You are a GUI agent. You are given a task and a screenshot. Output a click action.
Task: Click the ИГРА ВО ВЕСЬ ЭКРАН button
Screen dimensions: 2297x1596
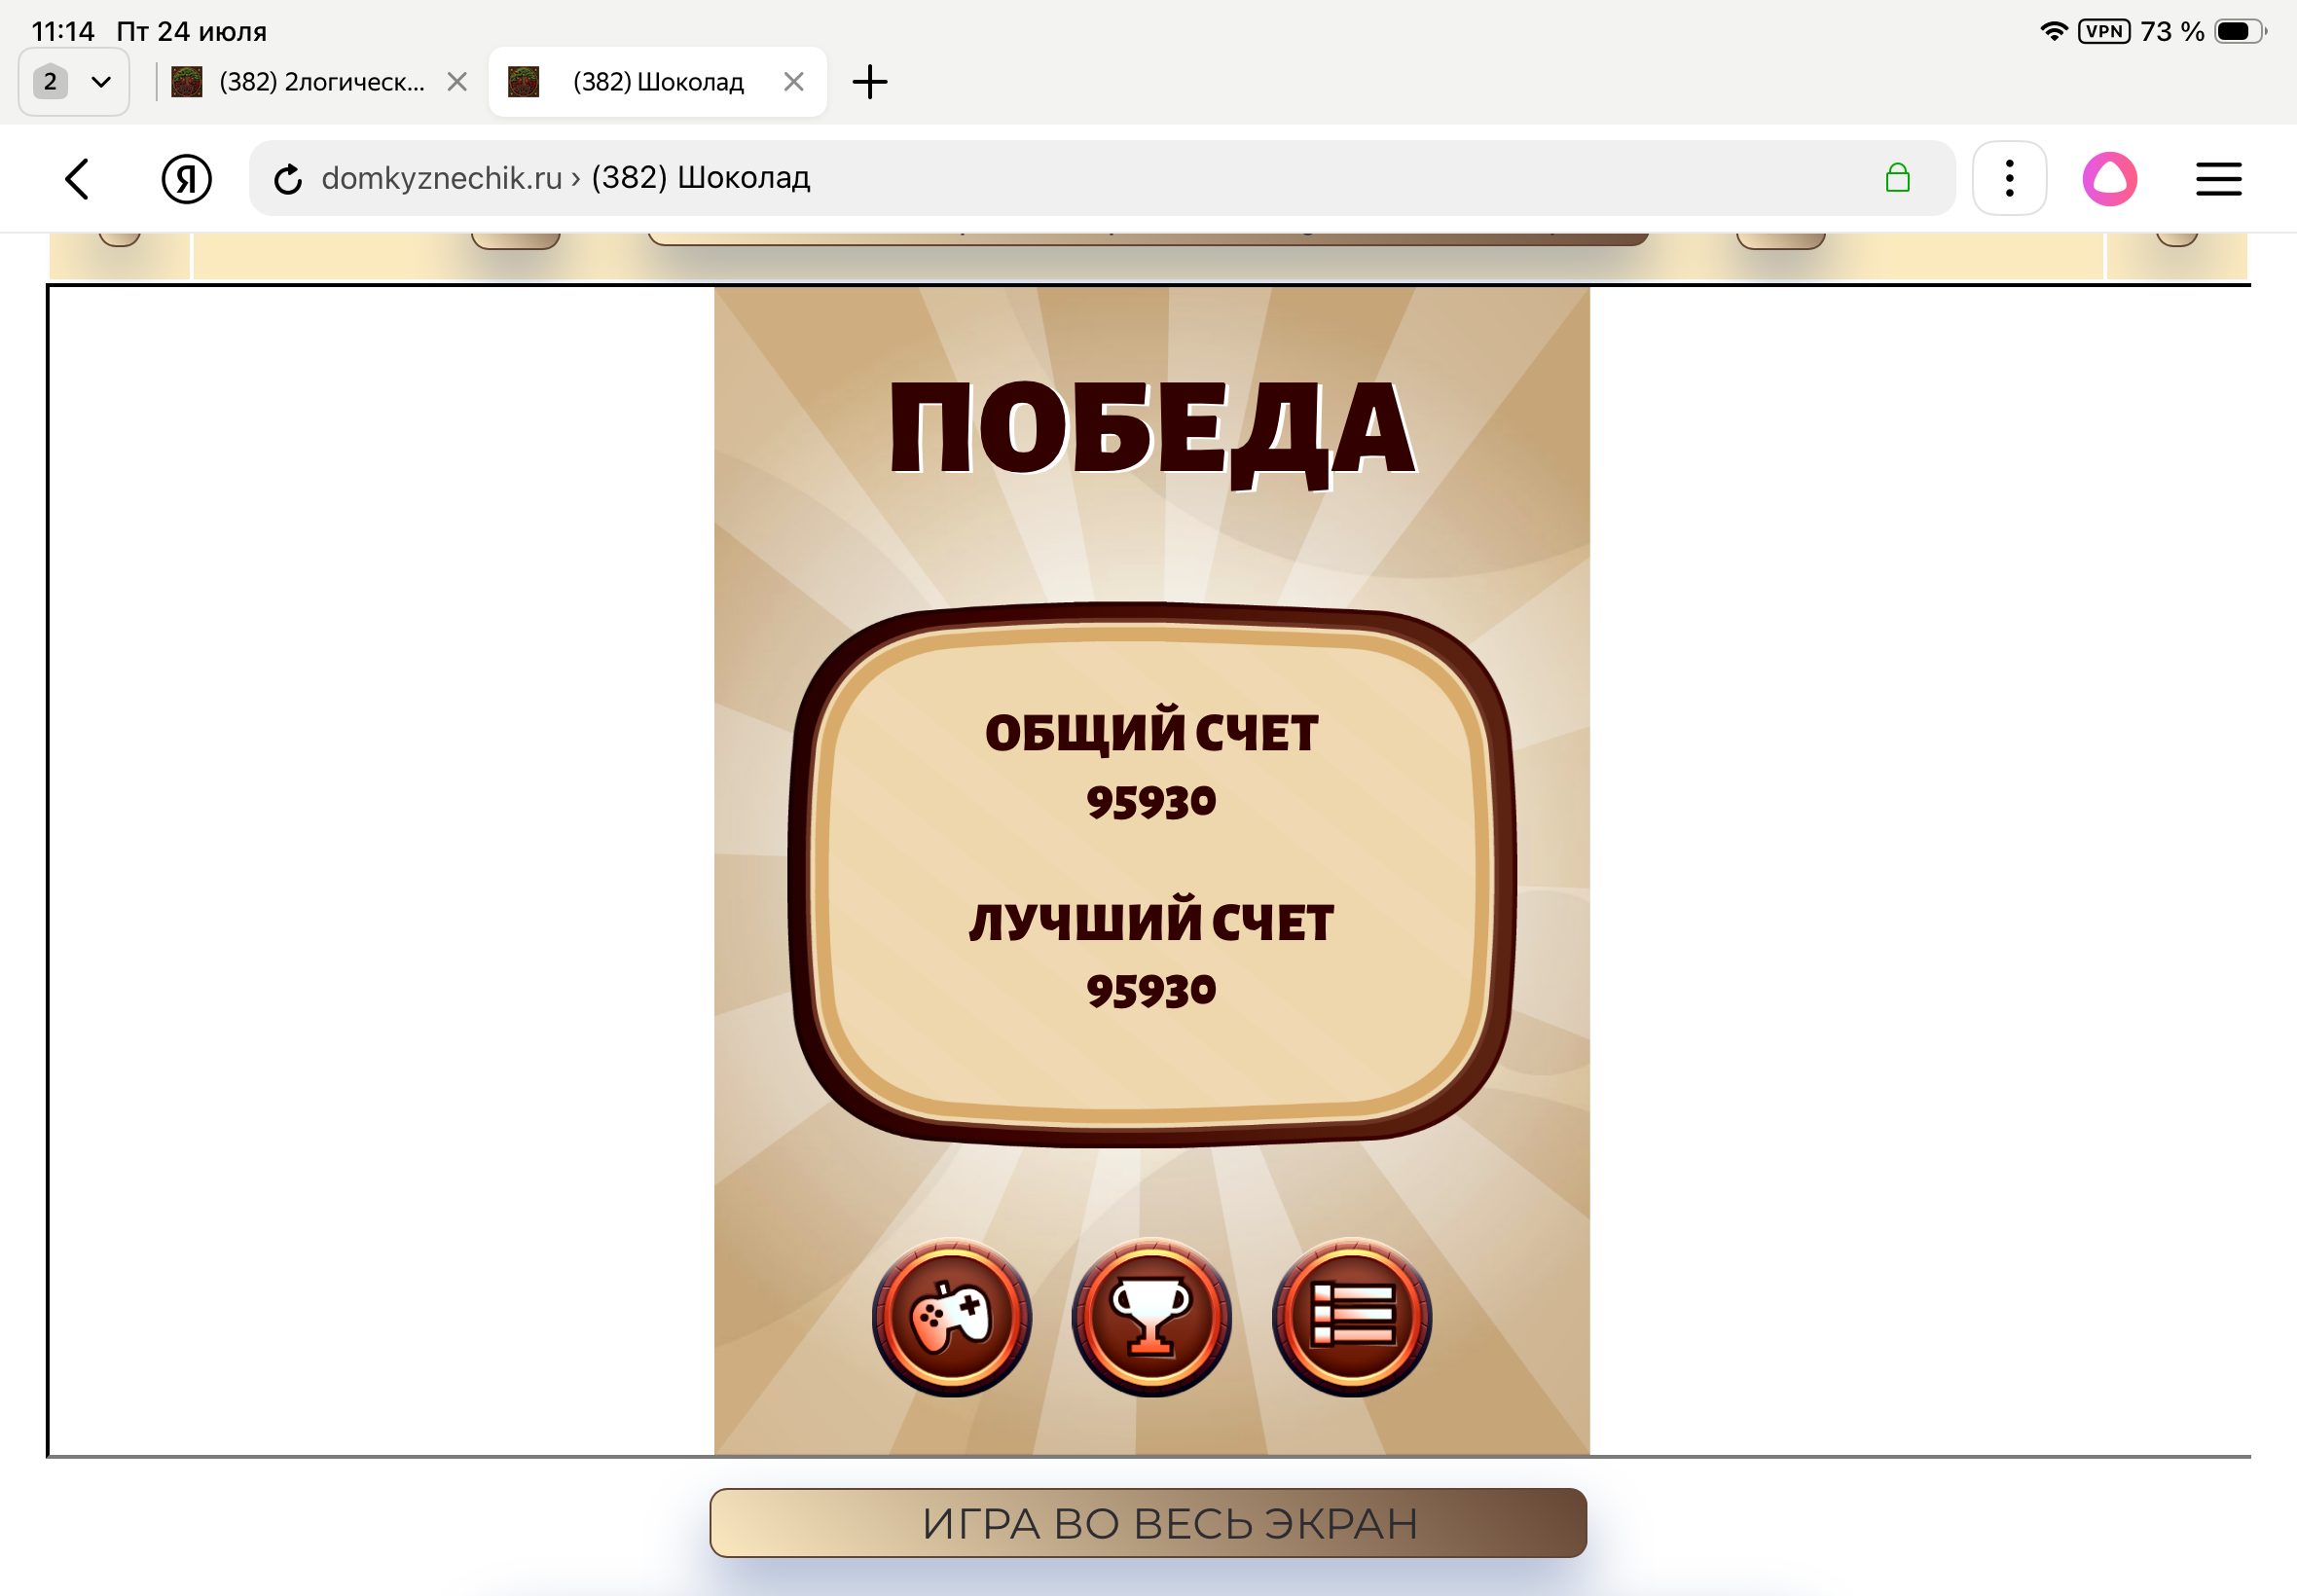pos(1148,1522)
